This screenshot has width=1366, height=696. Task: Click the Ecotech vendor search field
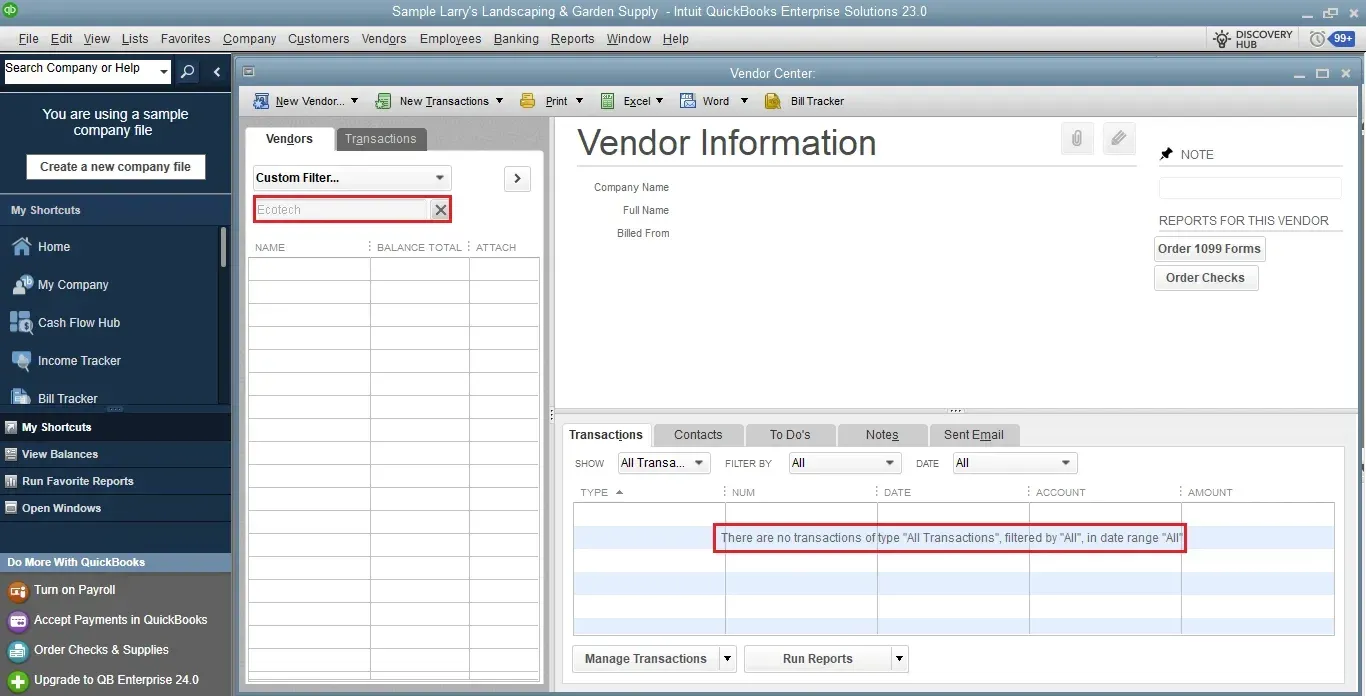point(342,210)
